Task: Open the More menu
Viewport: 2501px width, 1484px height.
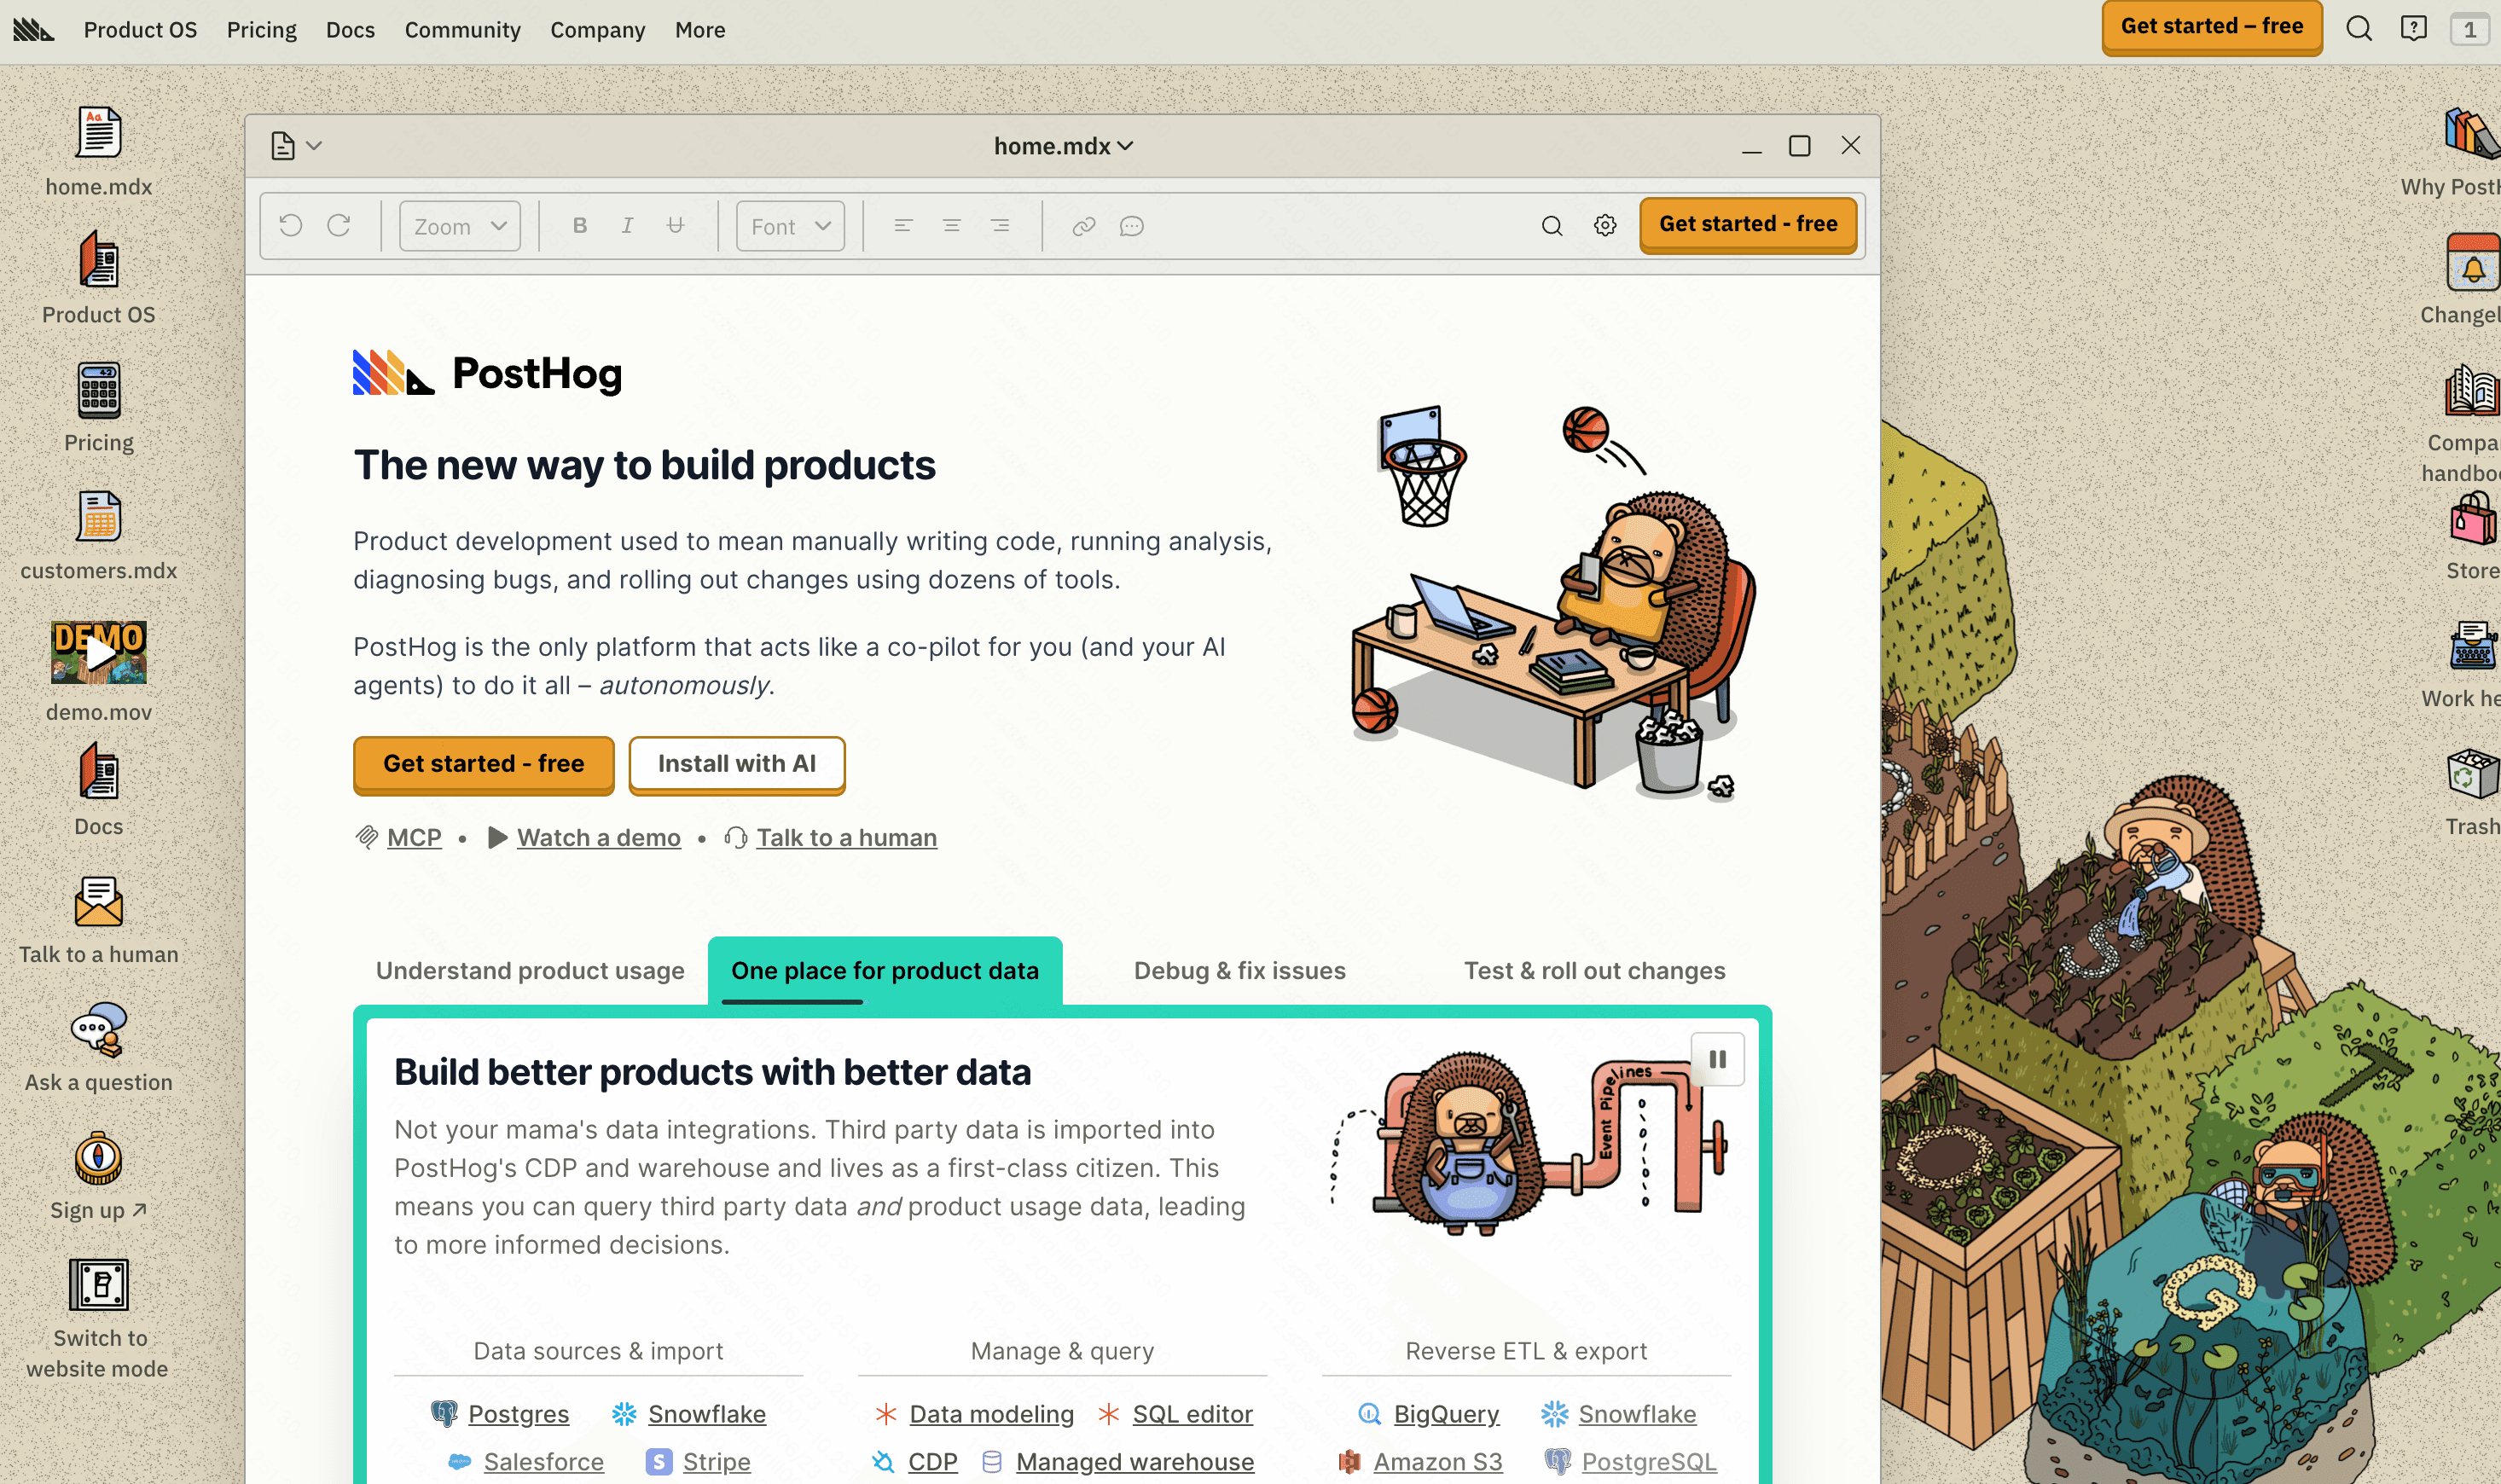Action: 700,30
